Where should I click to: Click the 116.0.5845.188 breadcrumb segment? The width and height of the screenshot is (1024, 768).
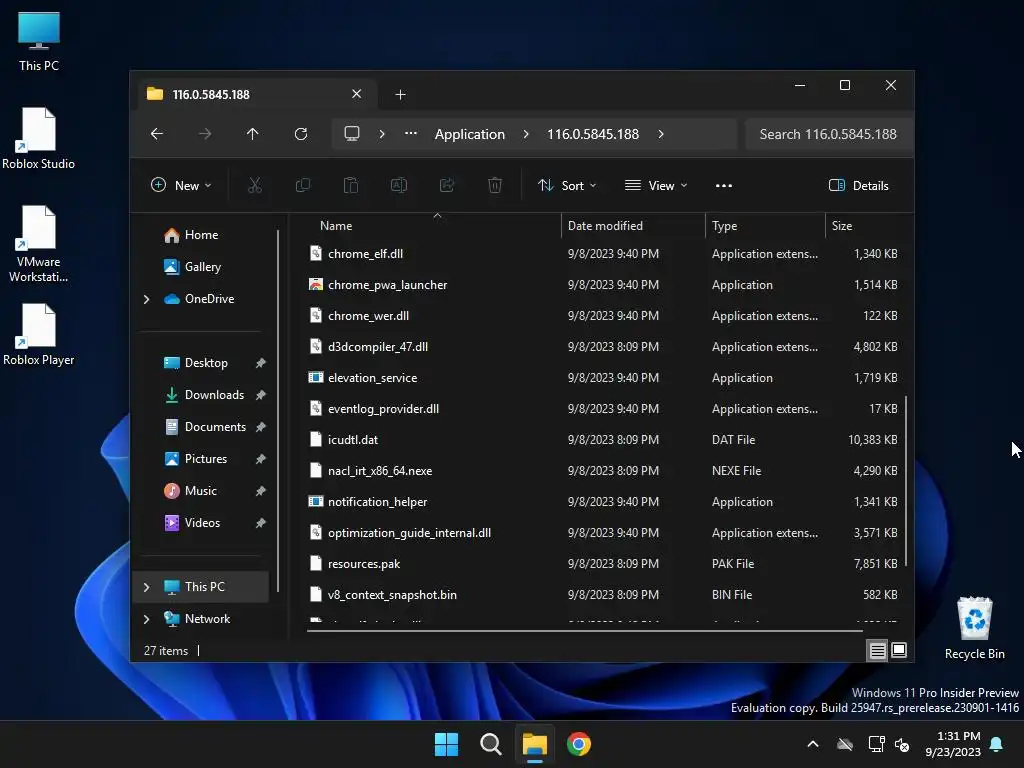(x=593, y=134)
